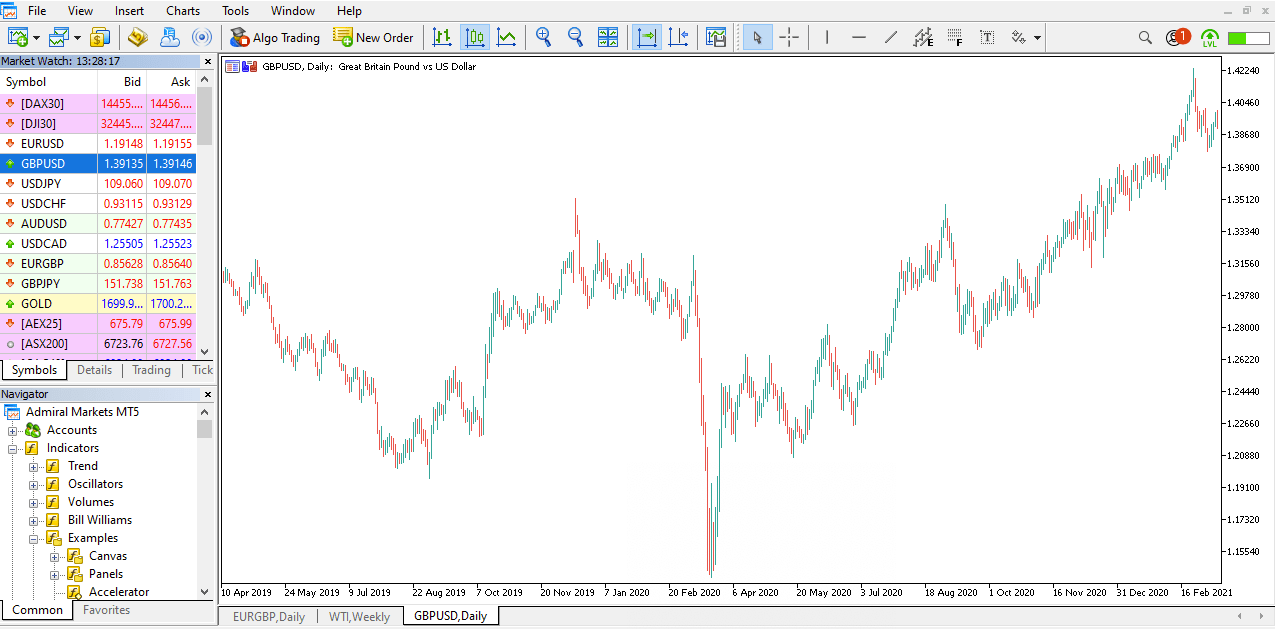Viewport: 1275px width, 629px height.
Task: Pick the trendline drawing tool
Action: click(x=891, y=38)
